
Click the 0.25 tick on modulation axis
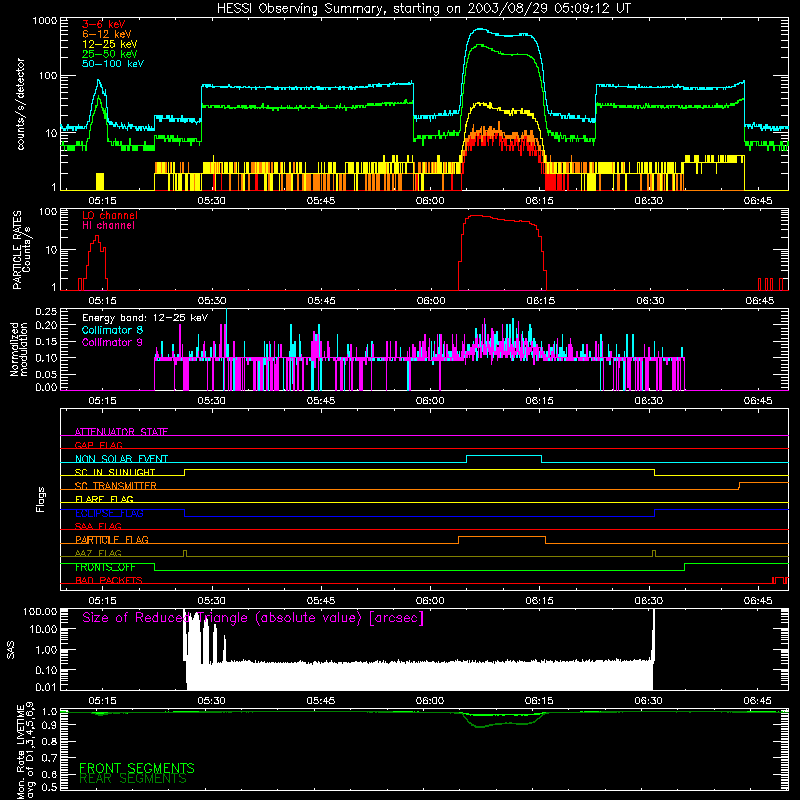[x=46, y=311]
